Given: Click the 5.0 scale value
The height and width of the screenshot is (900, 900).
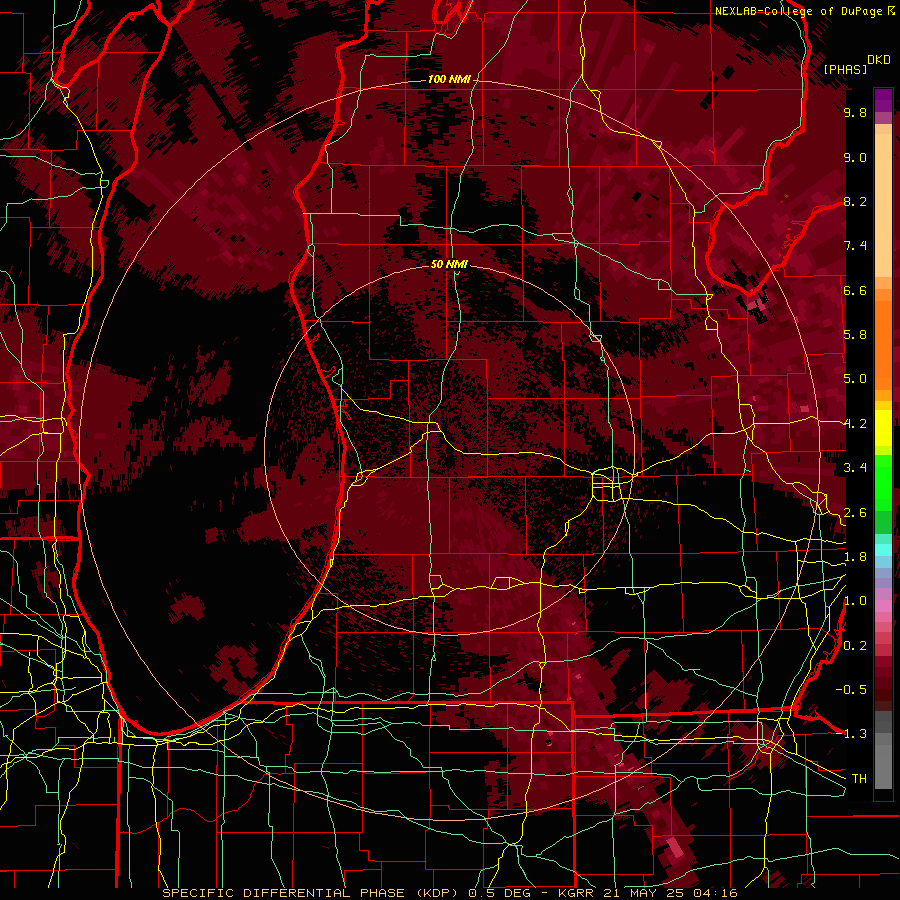Looking at the screenshot, I should tap(855, 379).
